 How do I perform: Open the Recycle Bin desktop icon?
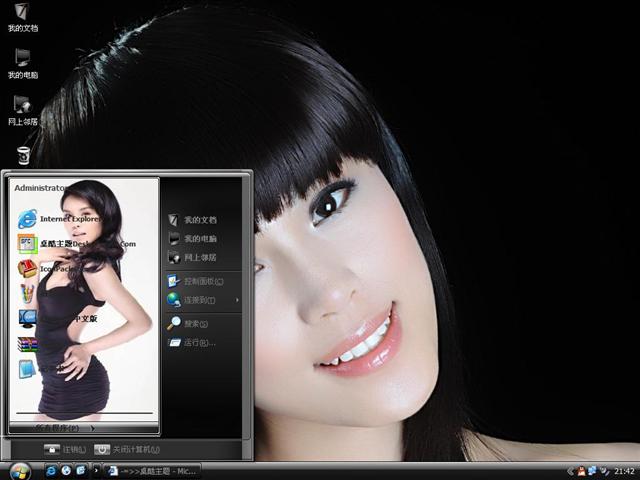click(x=23, y=156)
